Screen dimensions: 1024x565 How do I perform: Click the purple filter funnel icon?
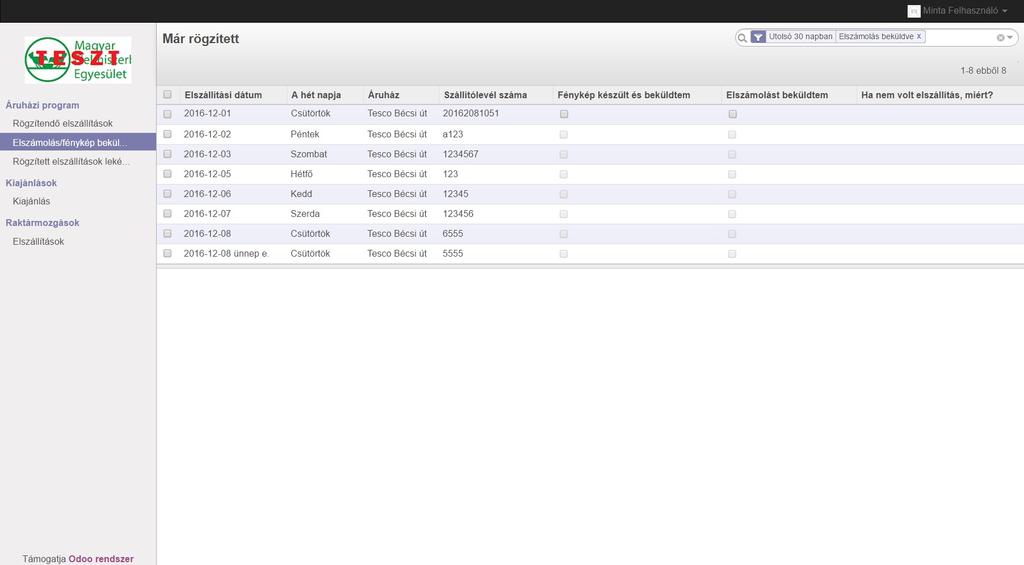click(758, 37)
